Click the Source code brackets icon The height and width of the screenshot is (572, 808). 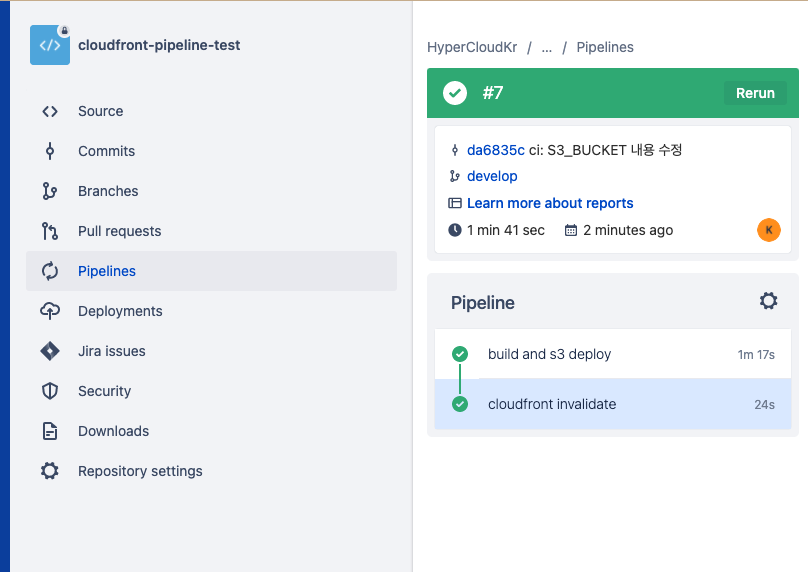[x=50, y=111]
